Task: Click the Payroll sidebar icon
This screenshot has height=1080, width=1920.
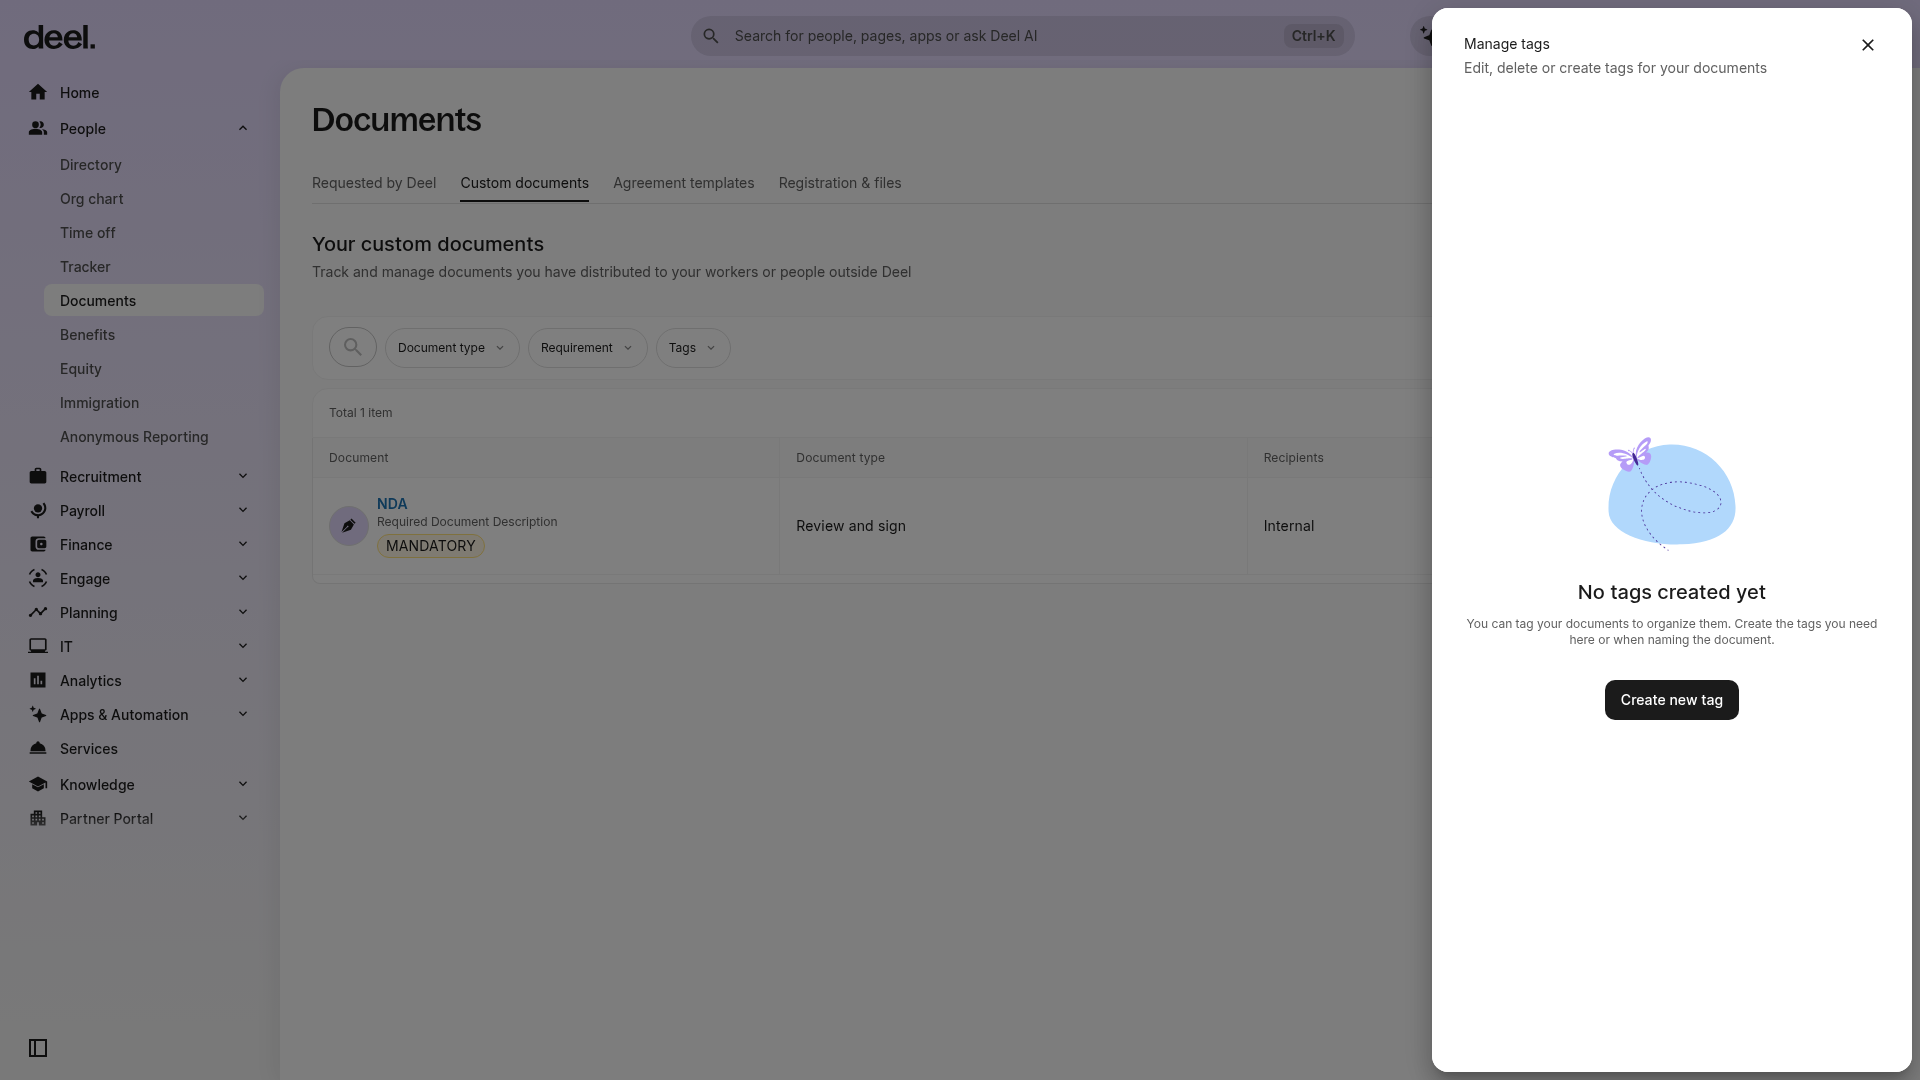Action: point(38,511)
